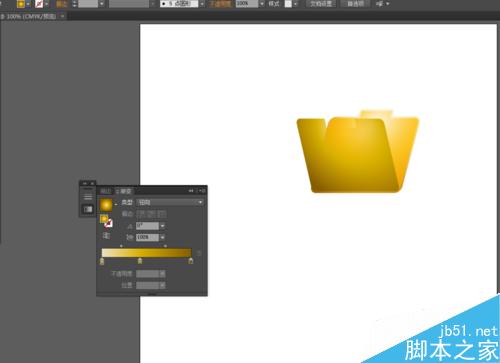
Task: Click the opacity 100% field in control bar
Action: tap(247, 4)
